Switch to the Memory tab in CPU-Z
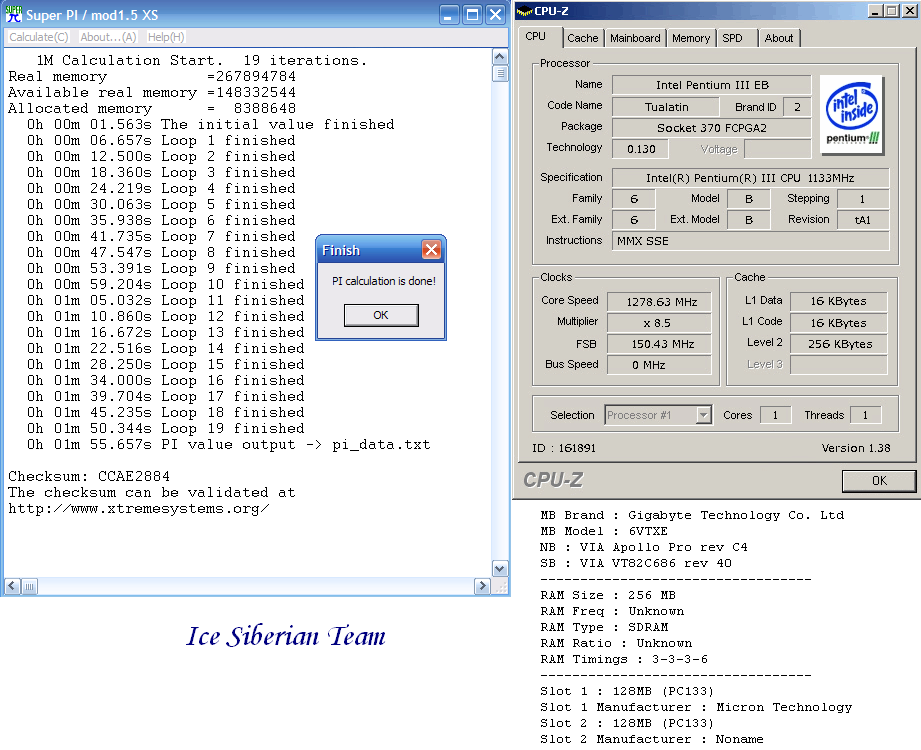 pos(691,38)
